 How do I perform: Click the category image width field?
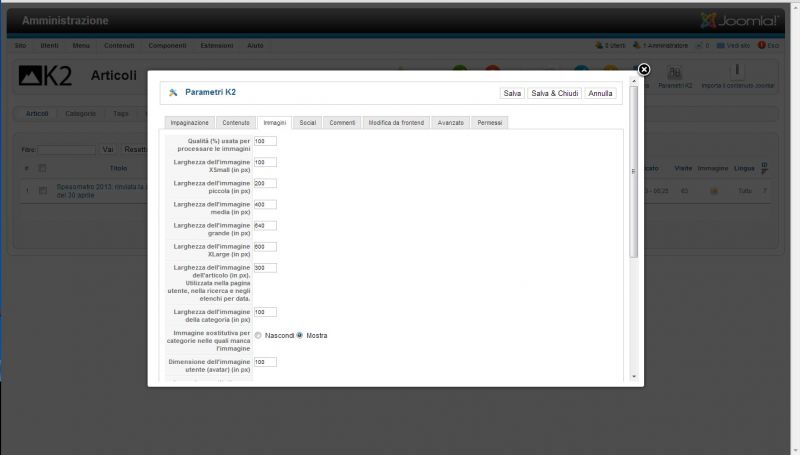pyautogui.click(x=265, y=312)
